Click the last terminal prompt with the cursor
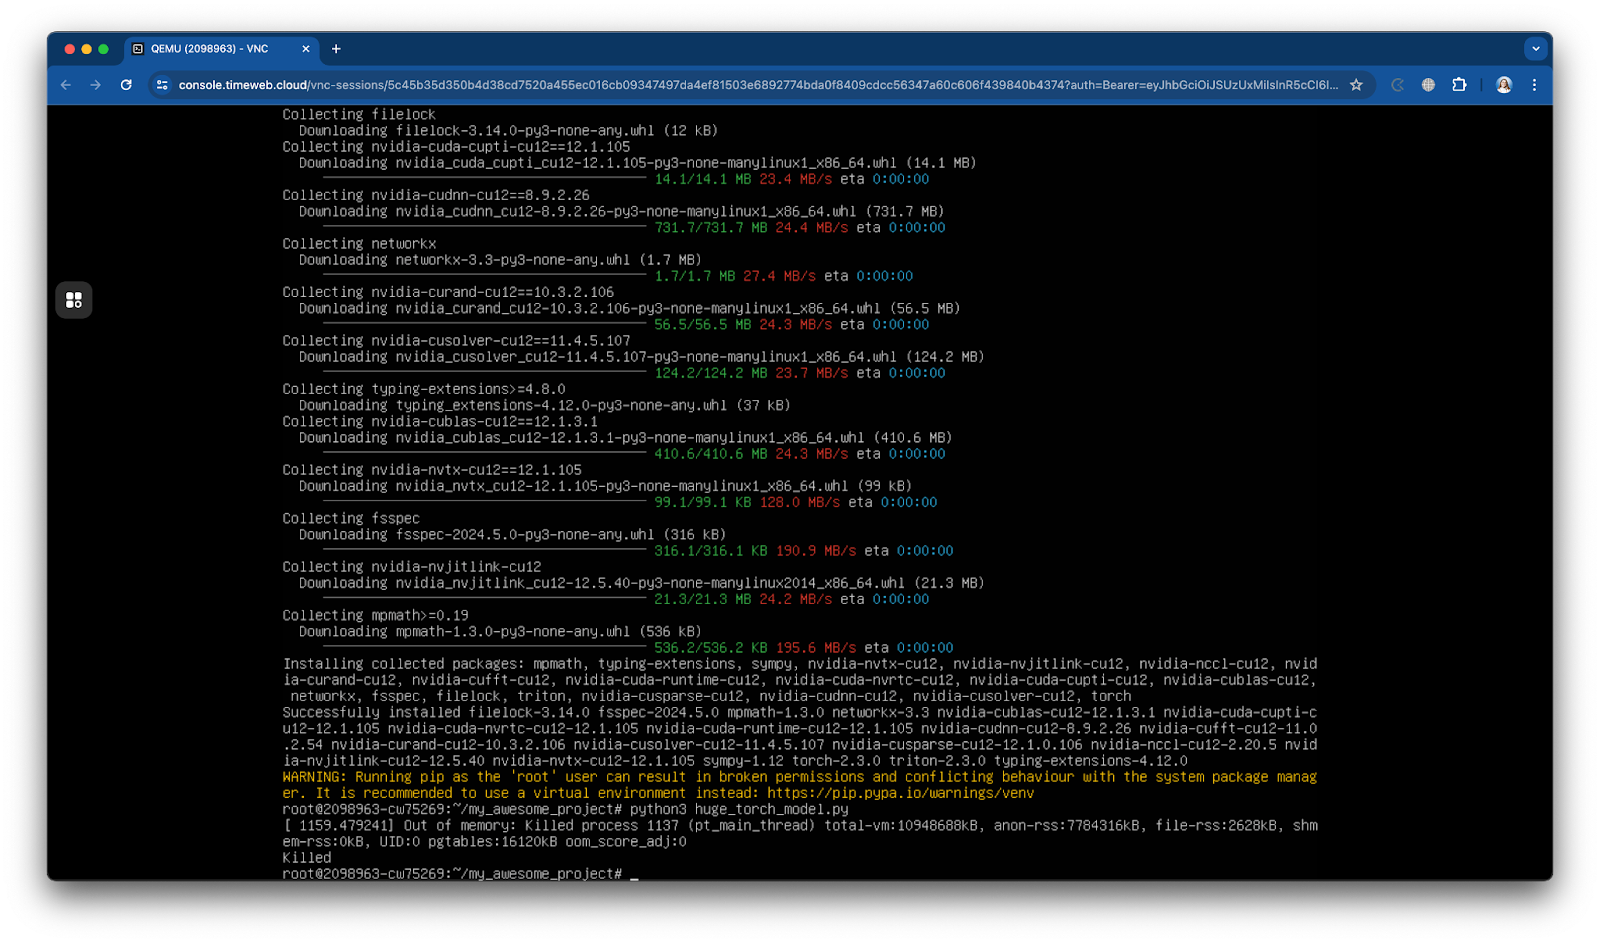 coord(460,874)
